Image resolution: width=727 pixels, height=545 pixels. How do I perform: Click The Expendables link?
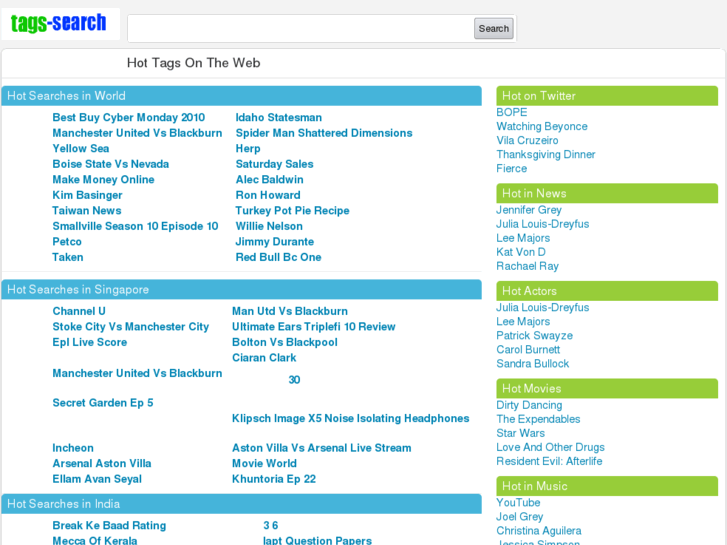click(x=538, y=419)
